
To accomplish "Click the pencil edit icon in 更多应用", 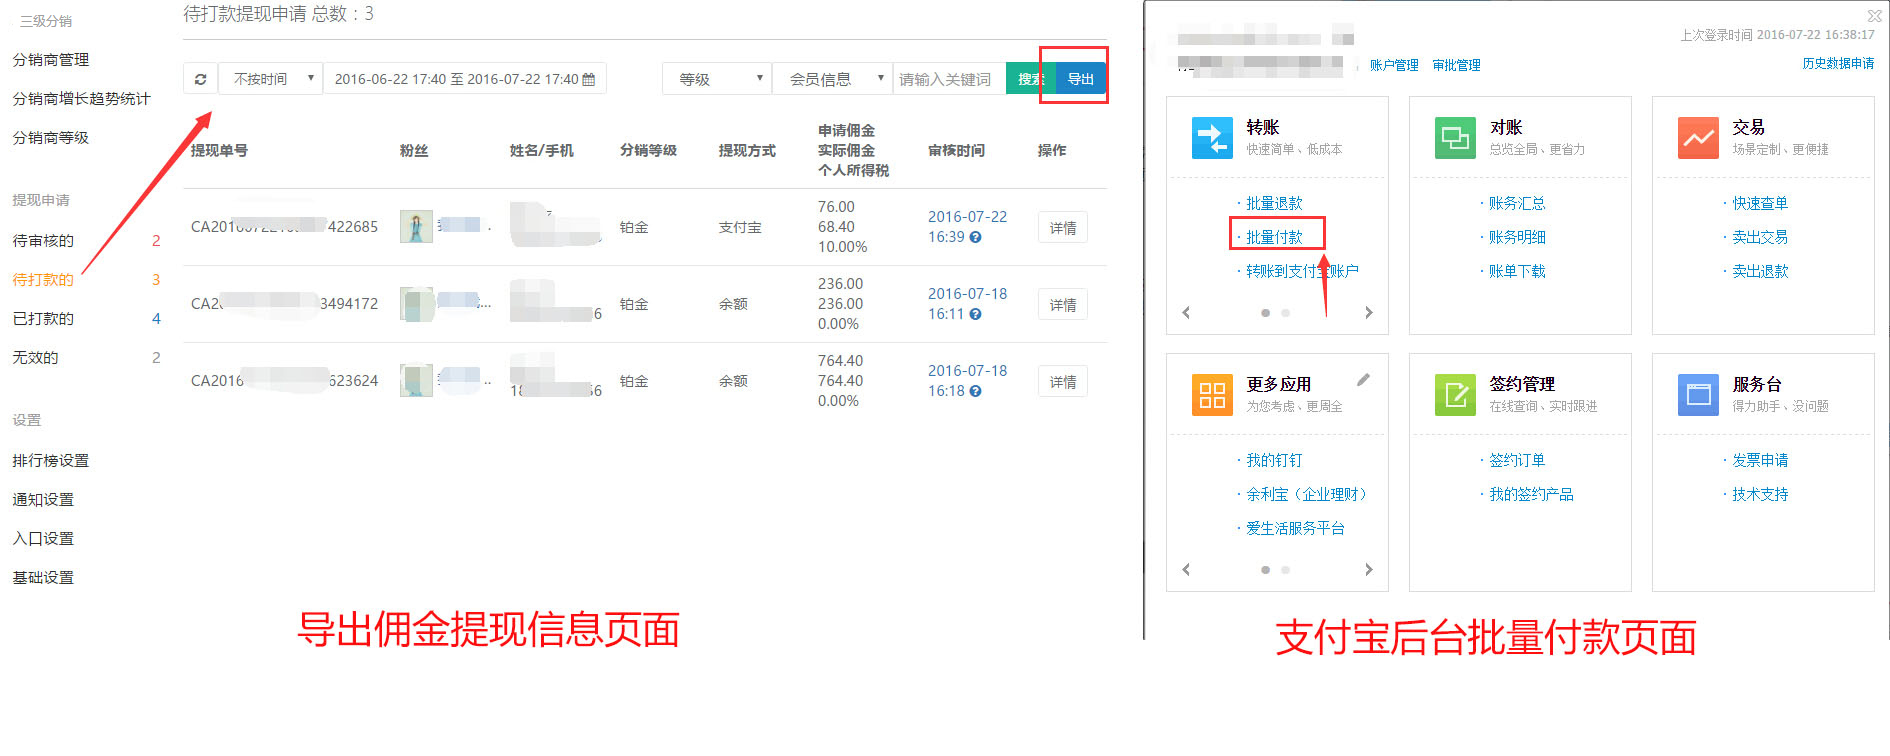I will pyautogui.click(x=1363, y=380).
